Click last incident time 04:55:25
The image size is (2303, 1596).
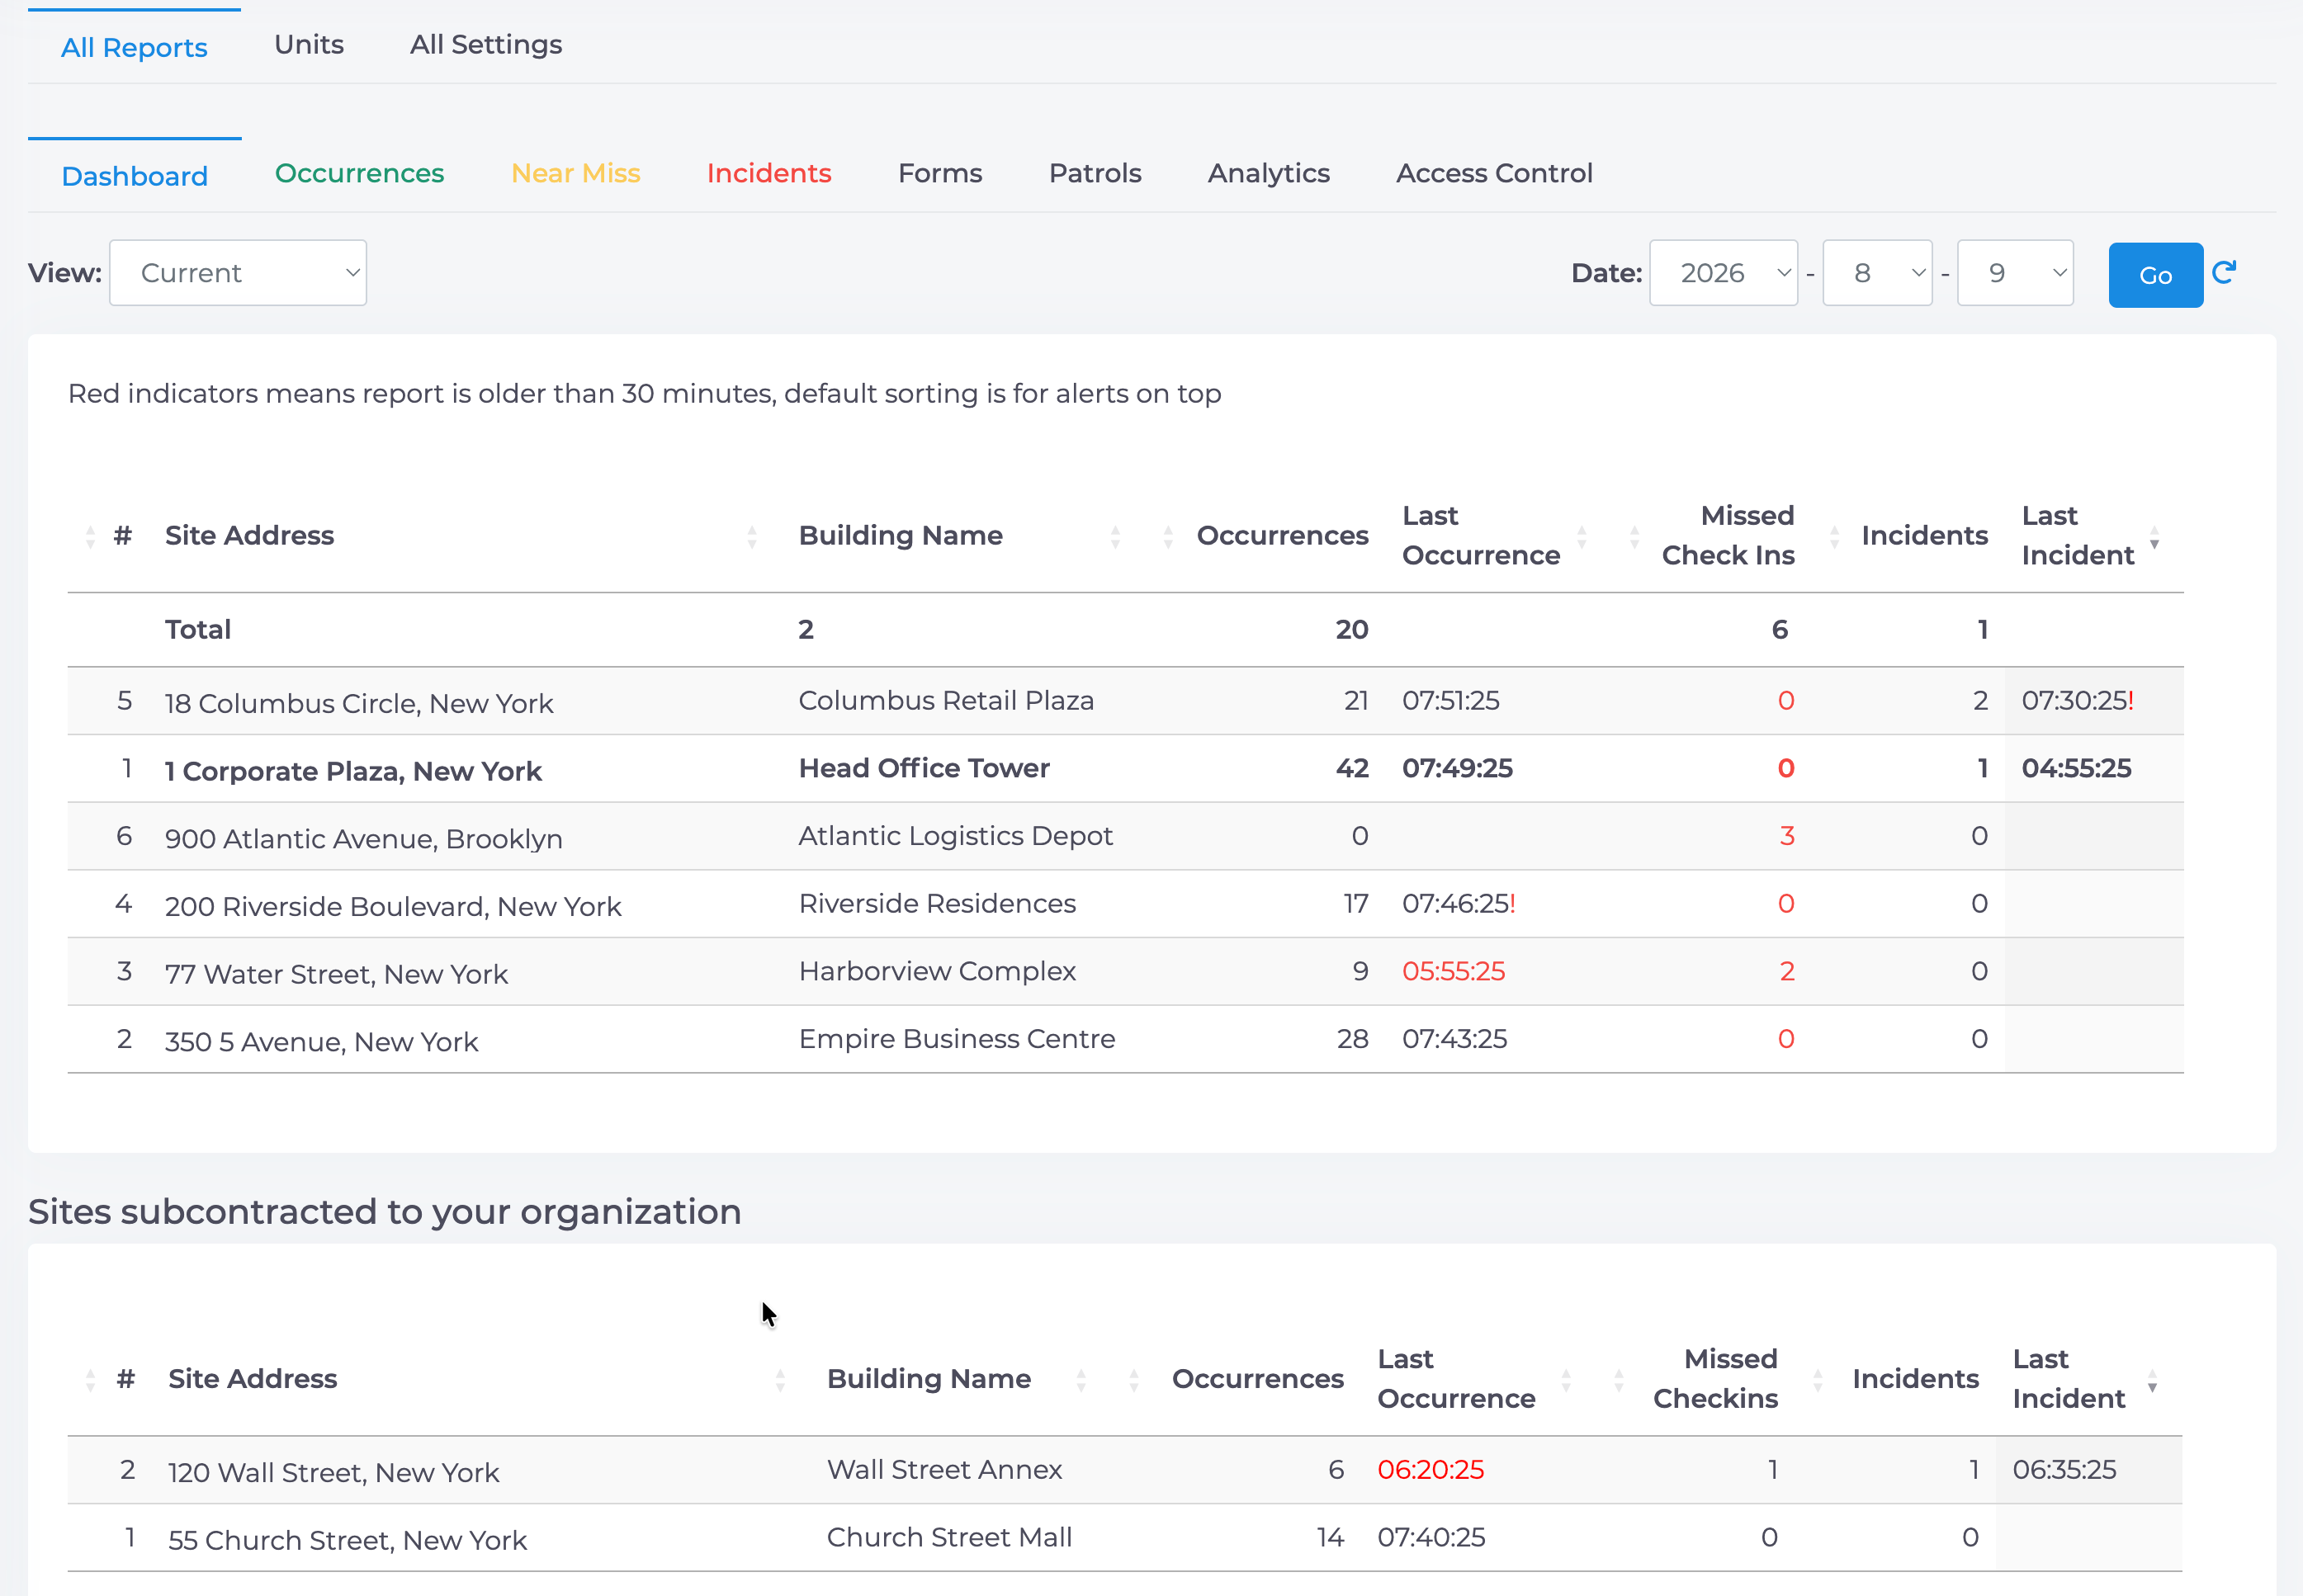pos(2076,769)
